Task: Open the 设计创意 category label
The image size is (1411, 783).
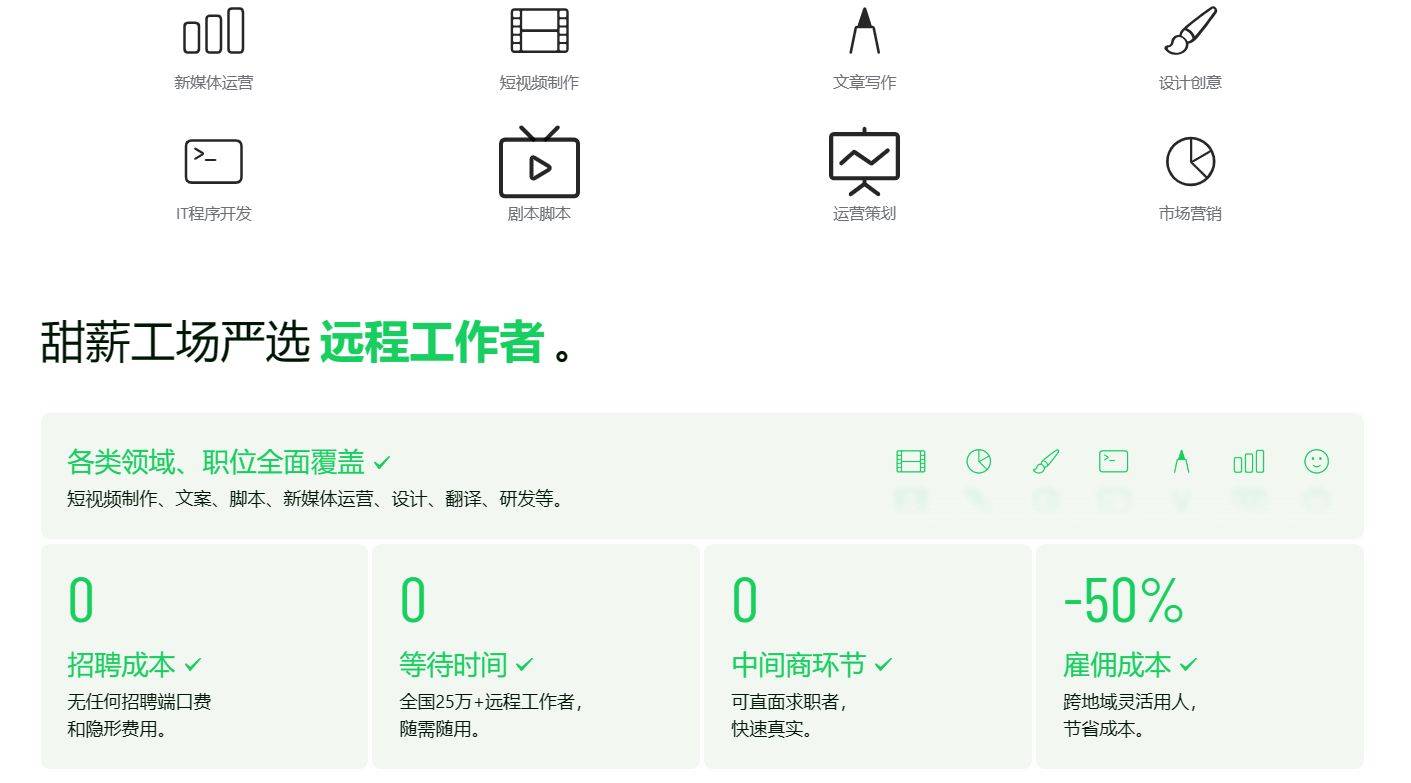Action: click(x=1190, y=83)
